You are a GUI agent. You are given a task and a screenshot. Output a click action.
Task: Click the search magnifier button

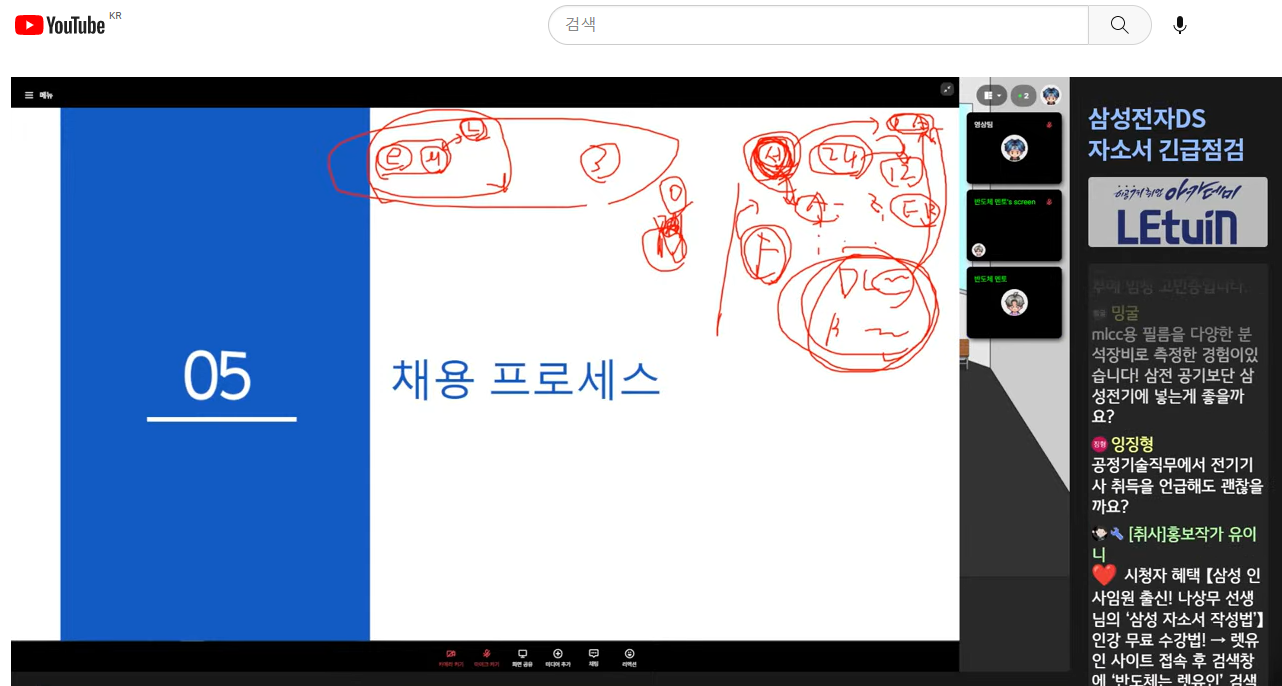click(x=1119, y=25)
